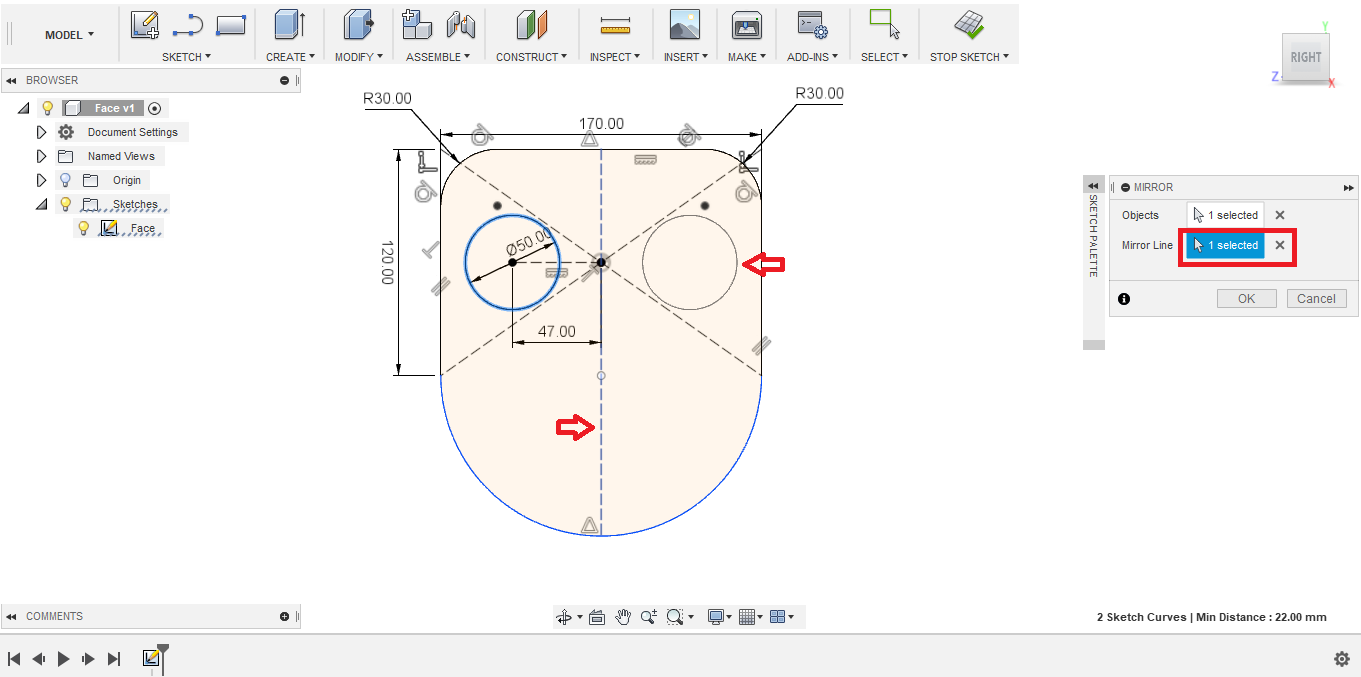Click the Display Settings monitor icon
Screen dimensions: 1361x677
(x=716, y=617)
